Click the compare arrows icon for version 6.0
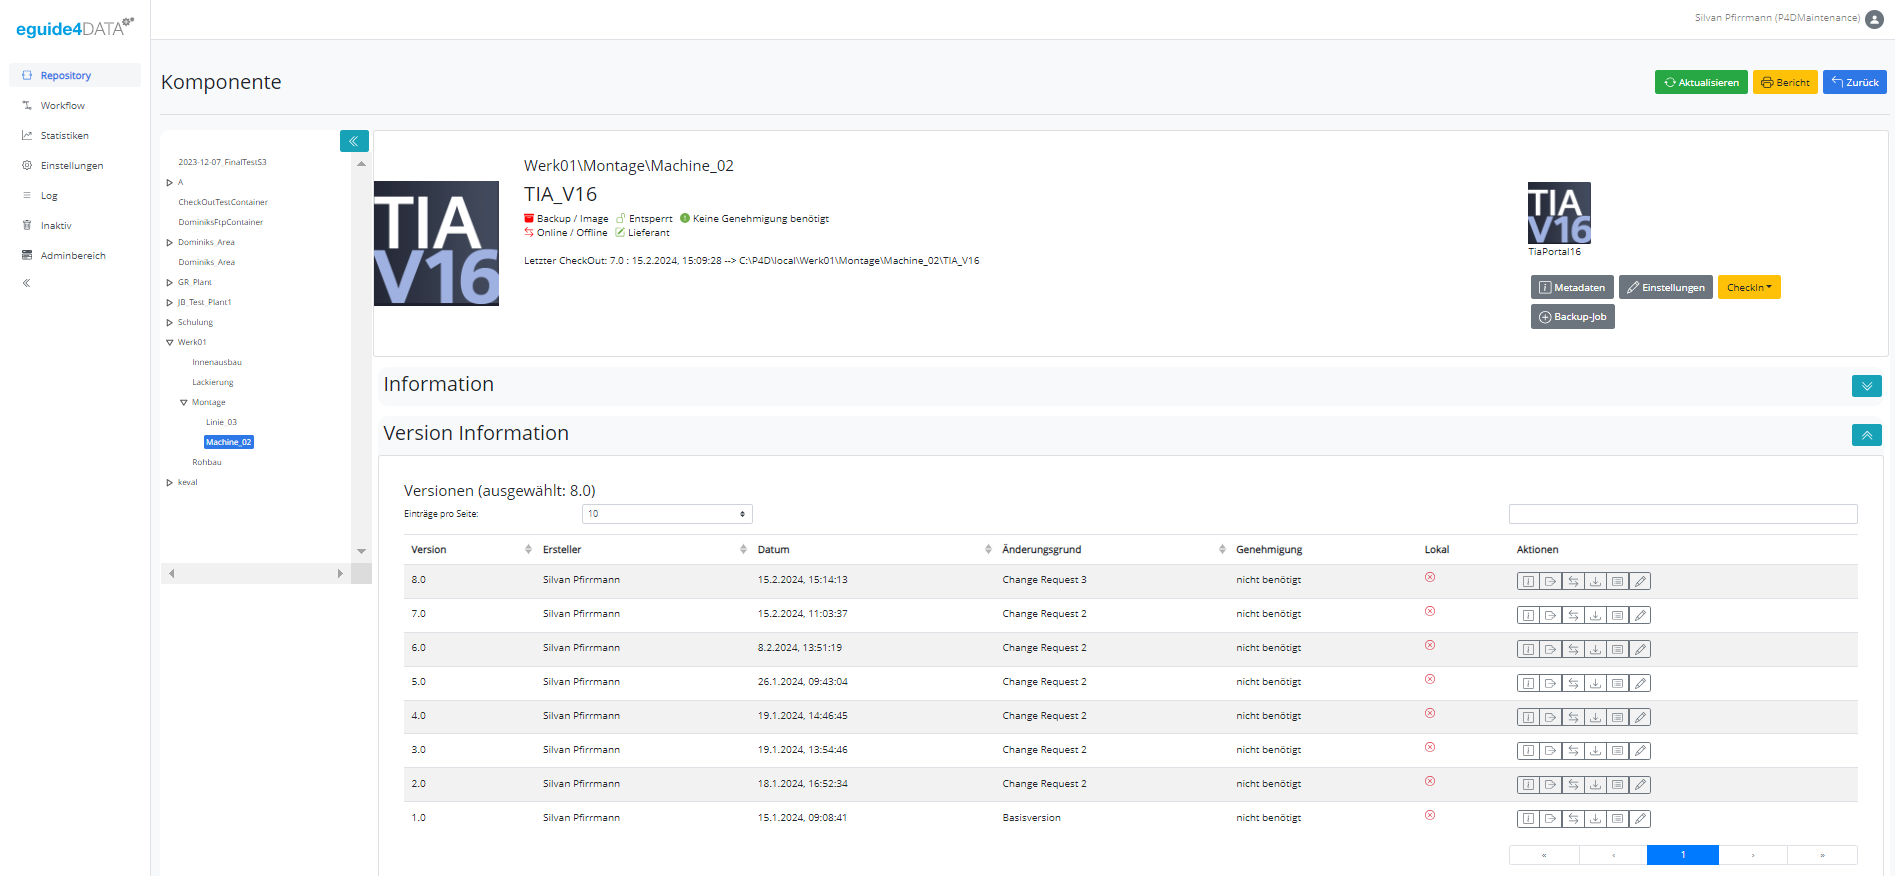The height and width of the screenshot is (876, 1895). point(1573,649)
